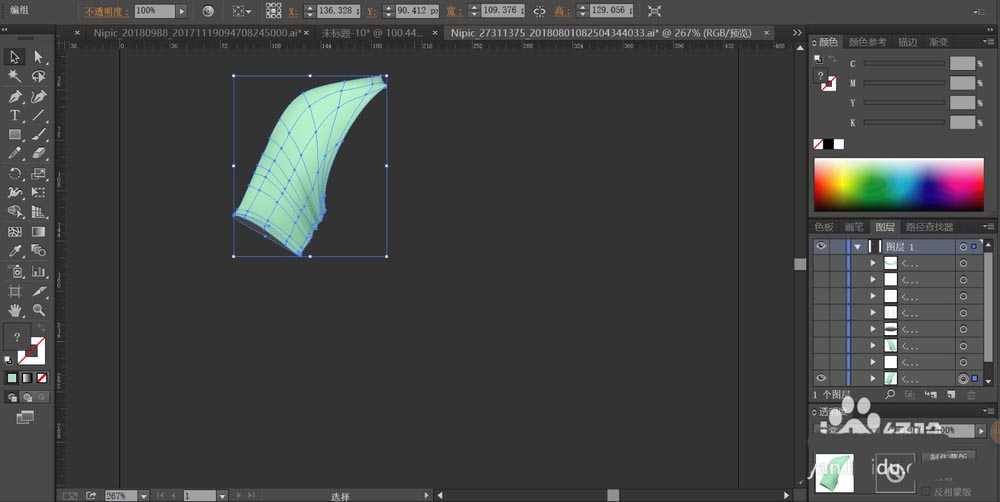Toggle eye icon of bottom sublayer
1000x502 pixels.
[x=820, y=379]
